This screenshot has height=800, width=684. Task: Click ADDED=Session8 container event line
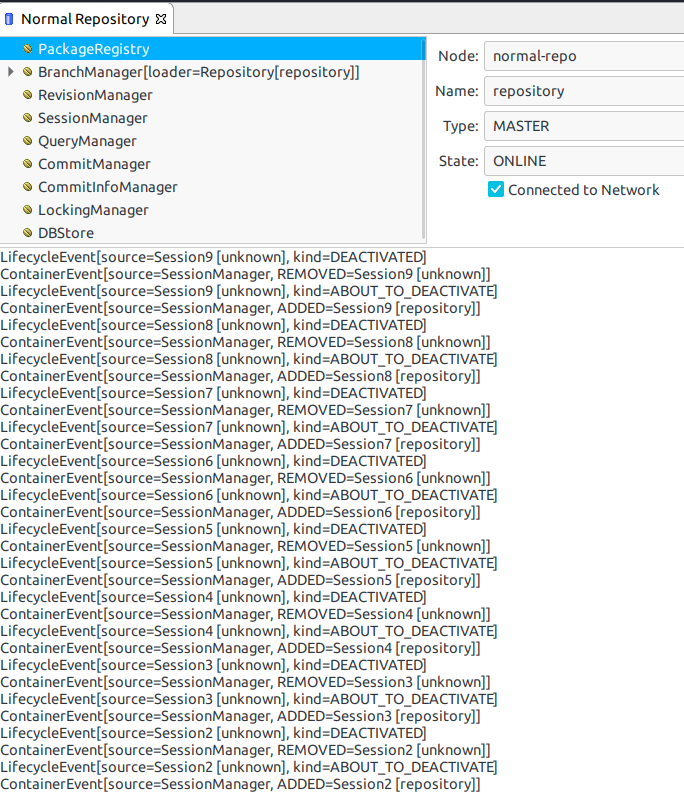pyautogui.click(x=240, y=376)
